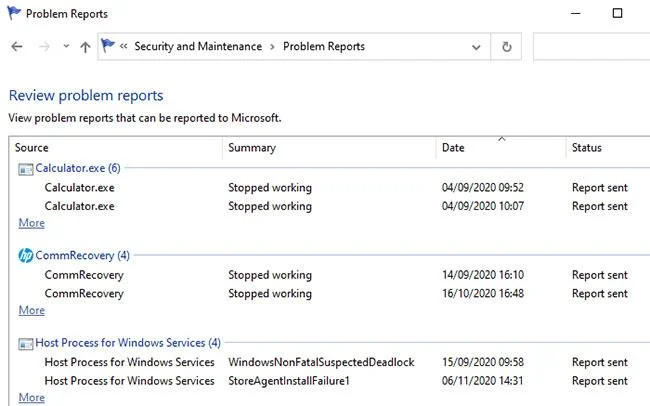
Task: Select Calculator.exe report from 04/09/2020 10:07
Action: [x=336, y=206]
